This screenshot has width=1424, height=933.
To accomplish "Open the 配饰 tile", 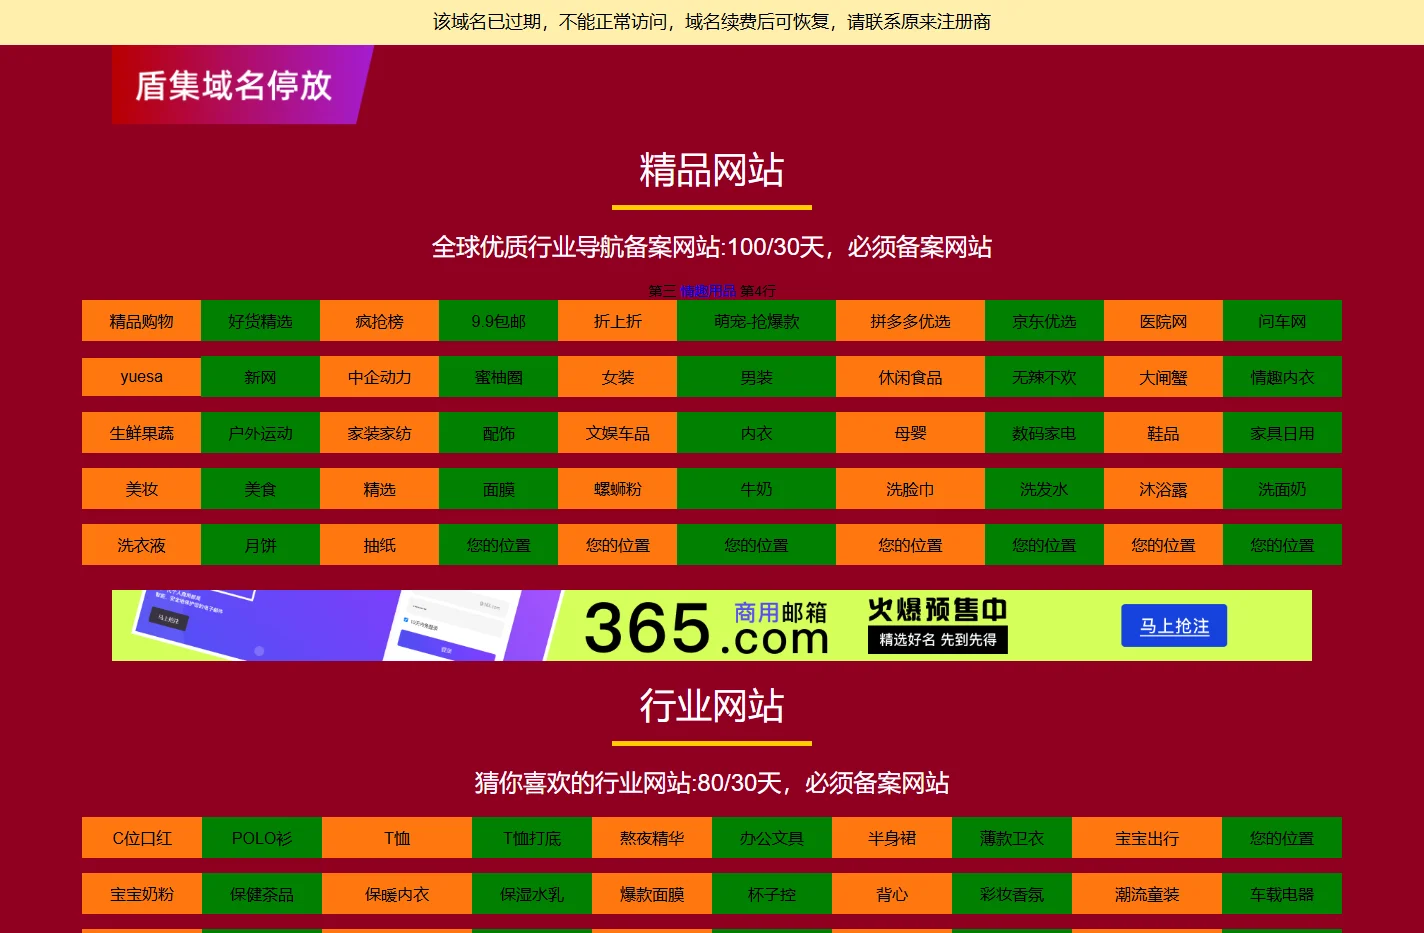I will (x=498, y=433).
